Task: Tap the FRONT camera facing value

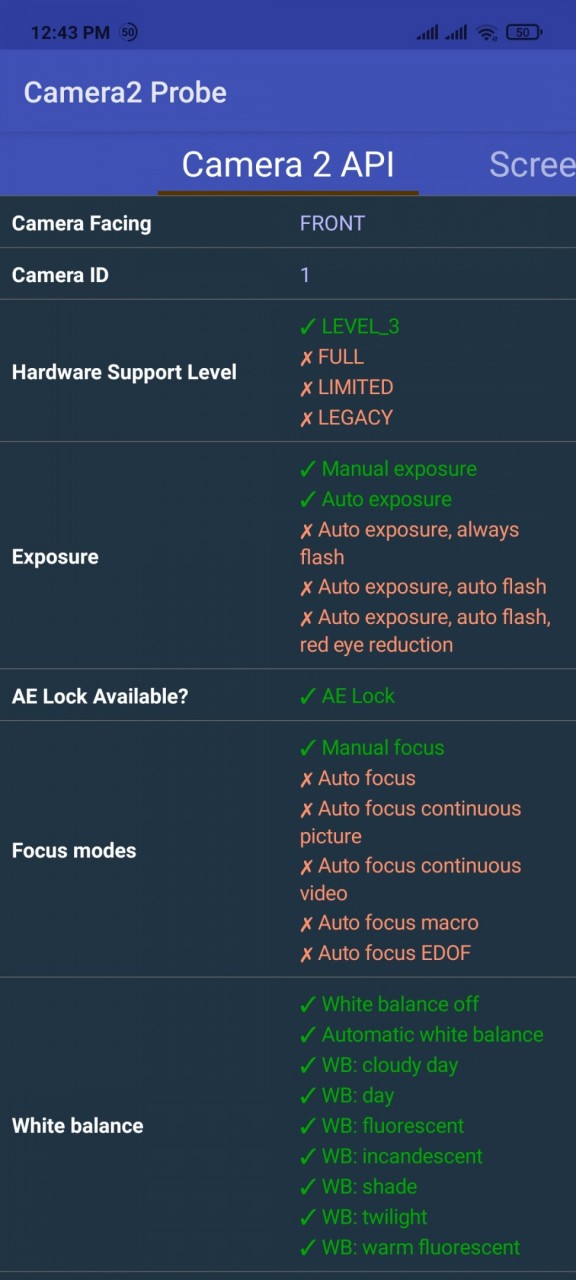Action: 332,223
